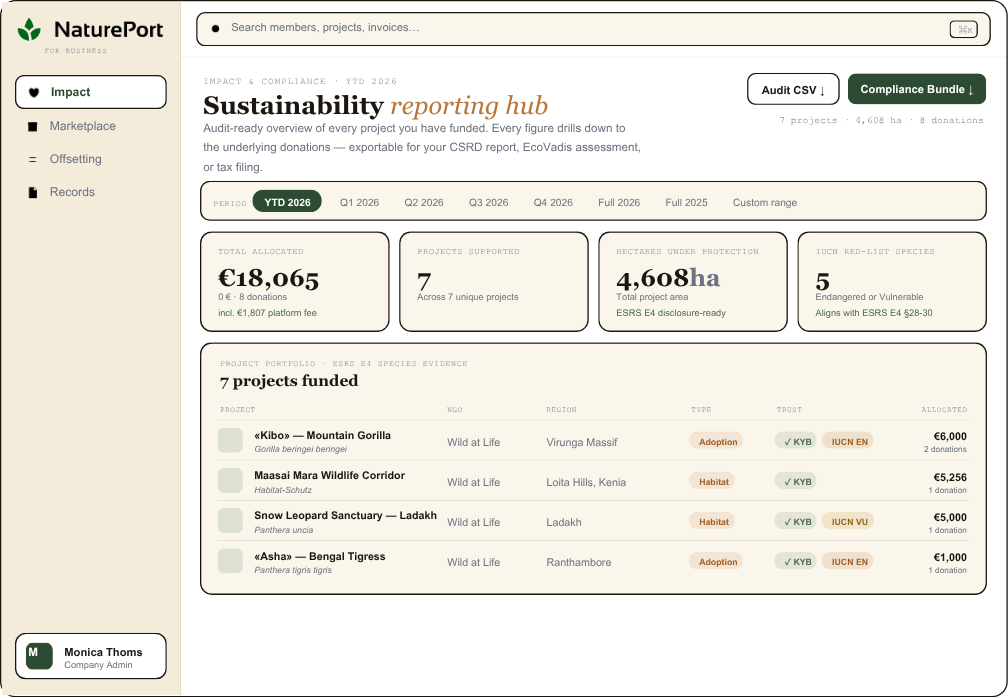The image size is (1008, 698).
Task: Switch period to Q1 2026
Action: point(359,202)
